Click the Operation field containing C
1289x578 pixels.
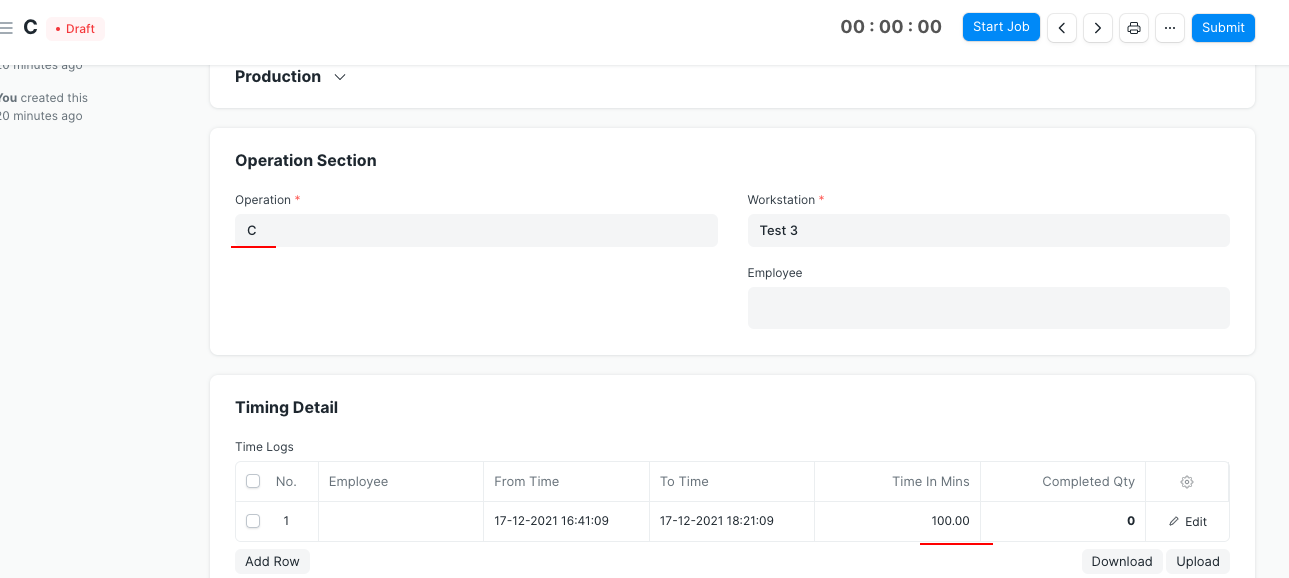475,230
